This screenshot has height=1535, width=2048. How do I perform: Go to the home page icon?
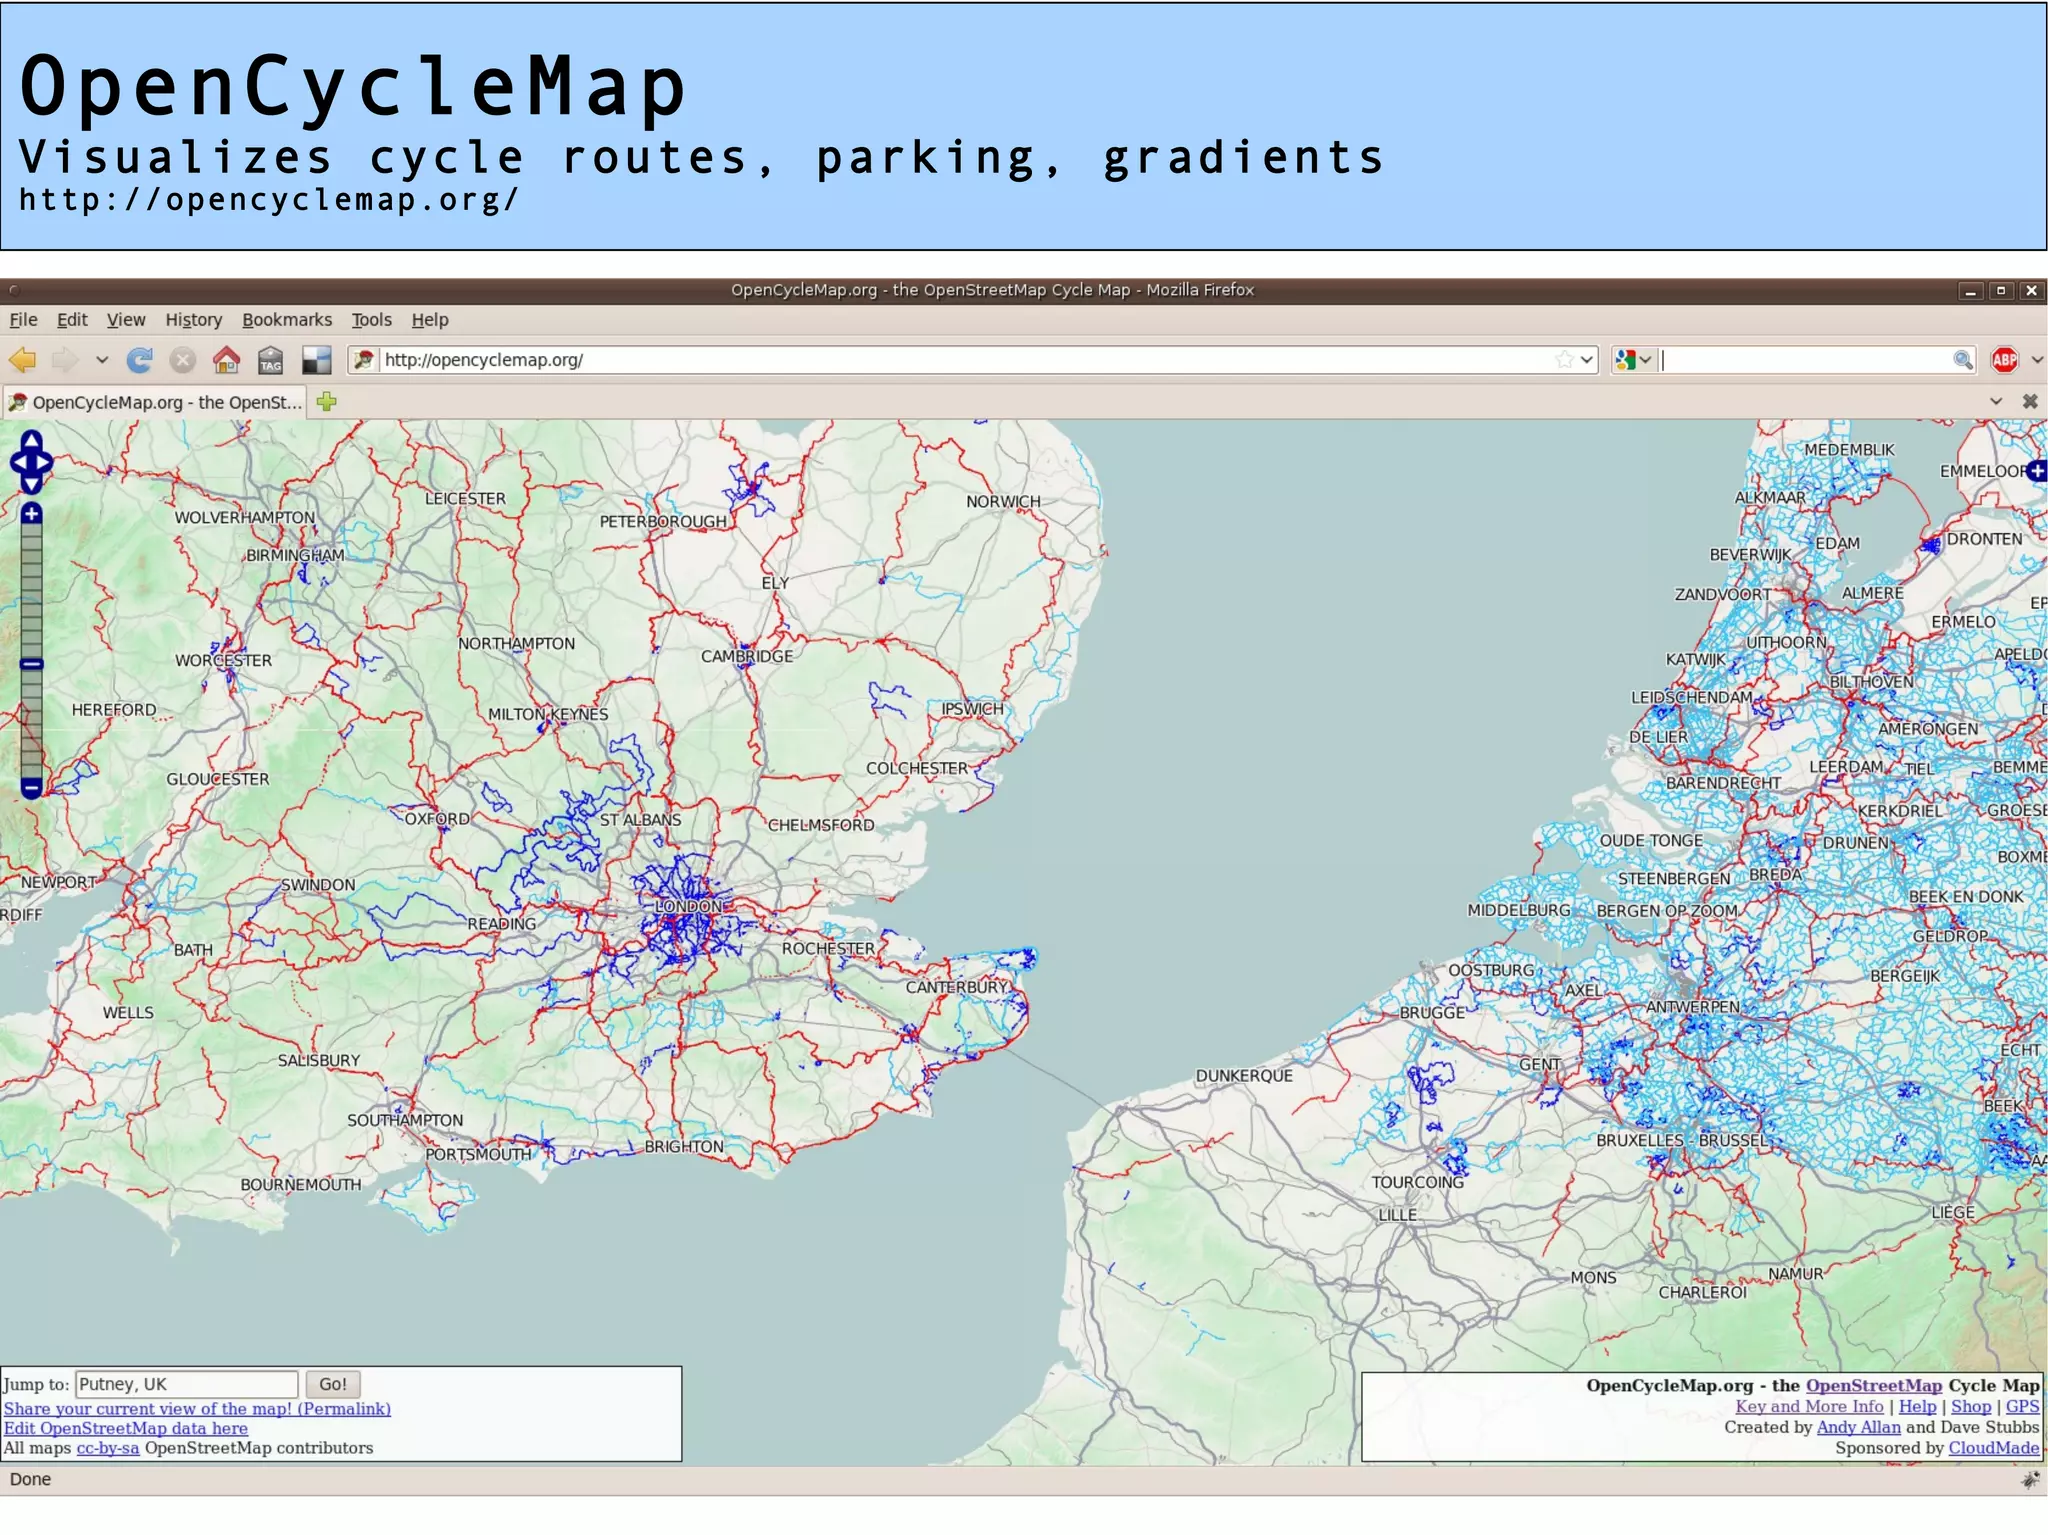(x=227, y=360)
